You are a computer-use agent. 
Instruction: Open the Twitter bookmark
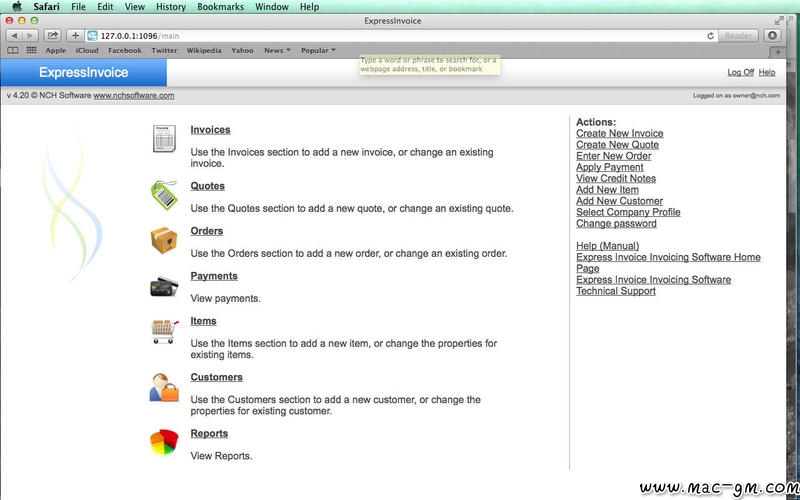pos(164,51)
